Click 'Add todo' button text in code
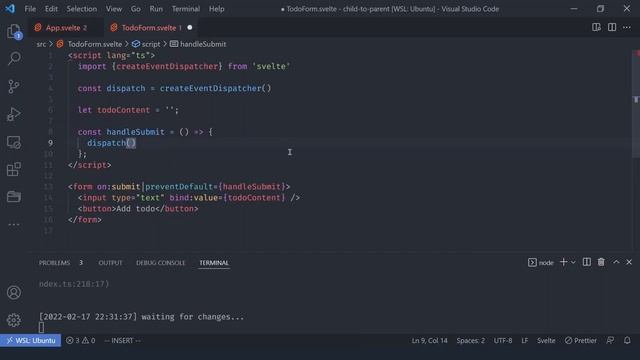Viewport: 640px width, 360px height. (x=136, y=209)
